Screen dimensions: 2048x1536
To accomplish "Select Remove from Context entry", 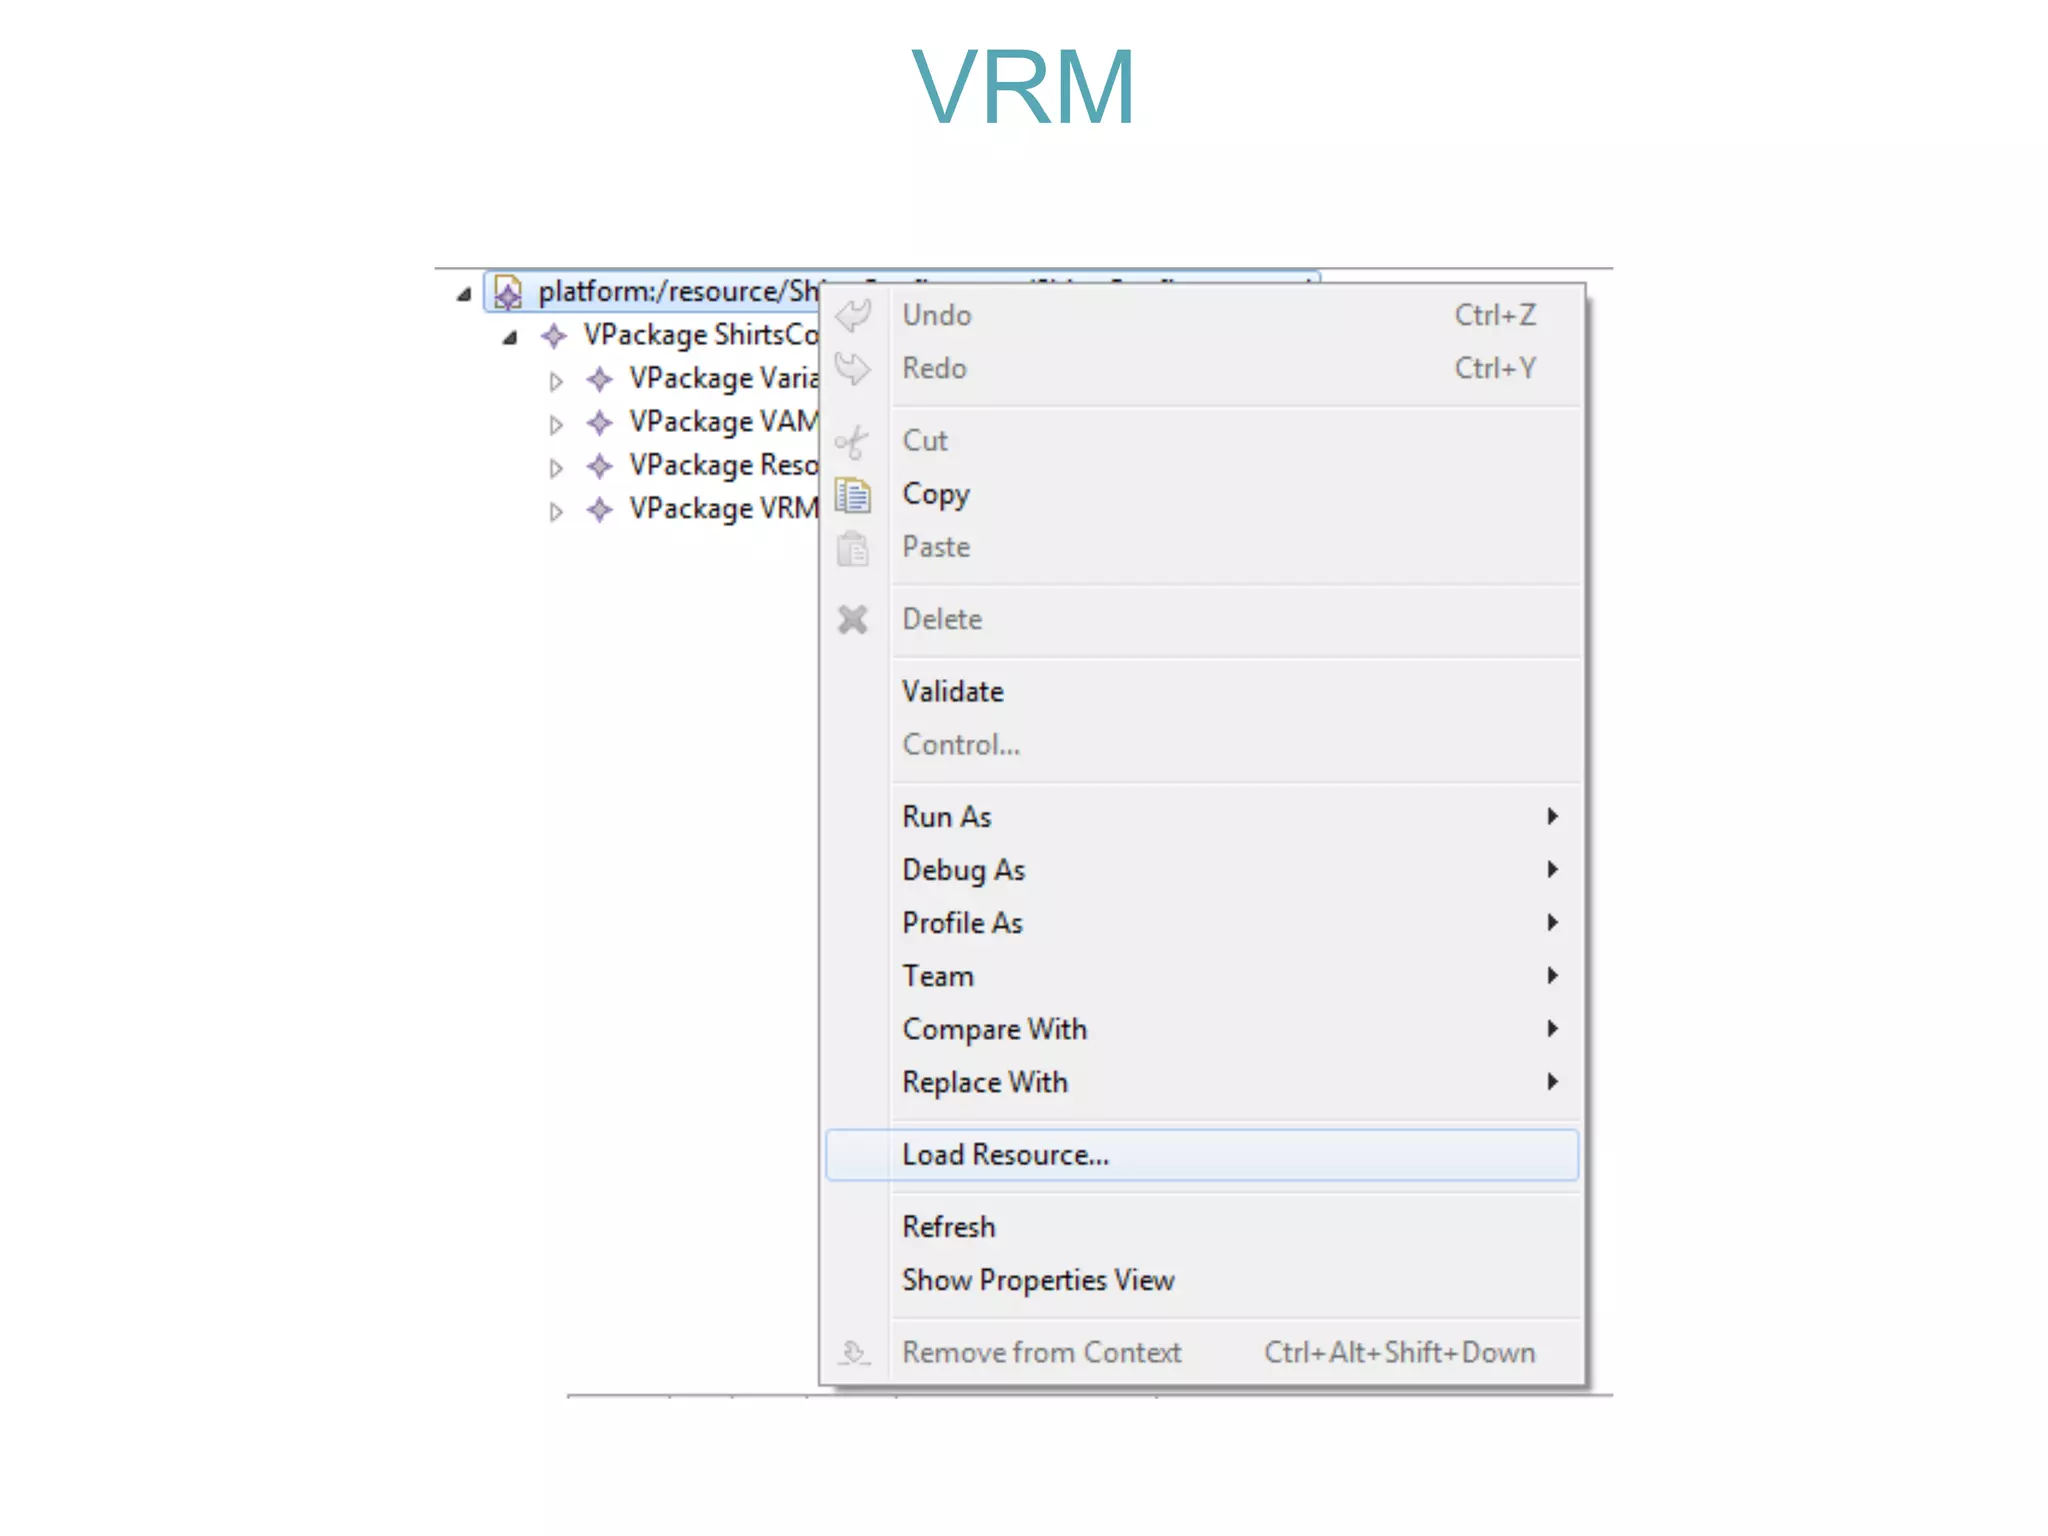I will (x=1202, y=1353).
